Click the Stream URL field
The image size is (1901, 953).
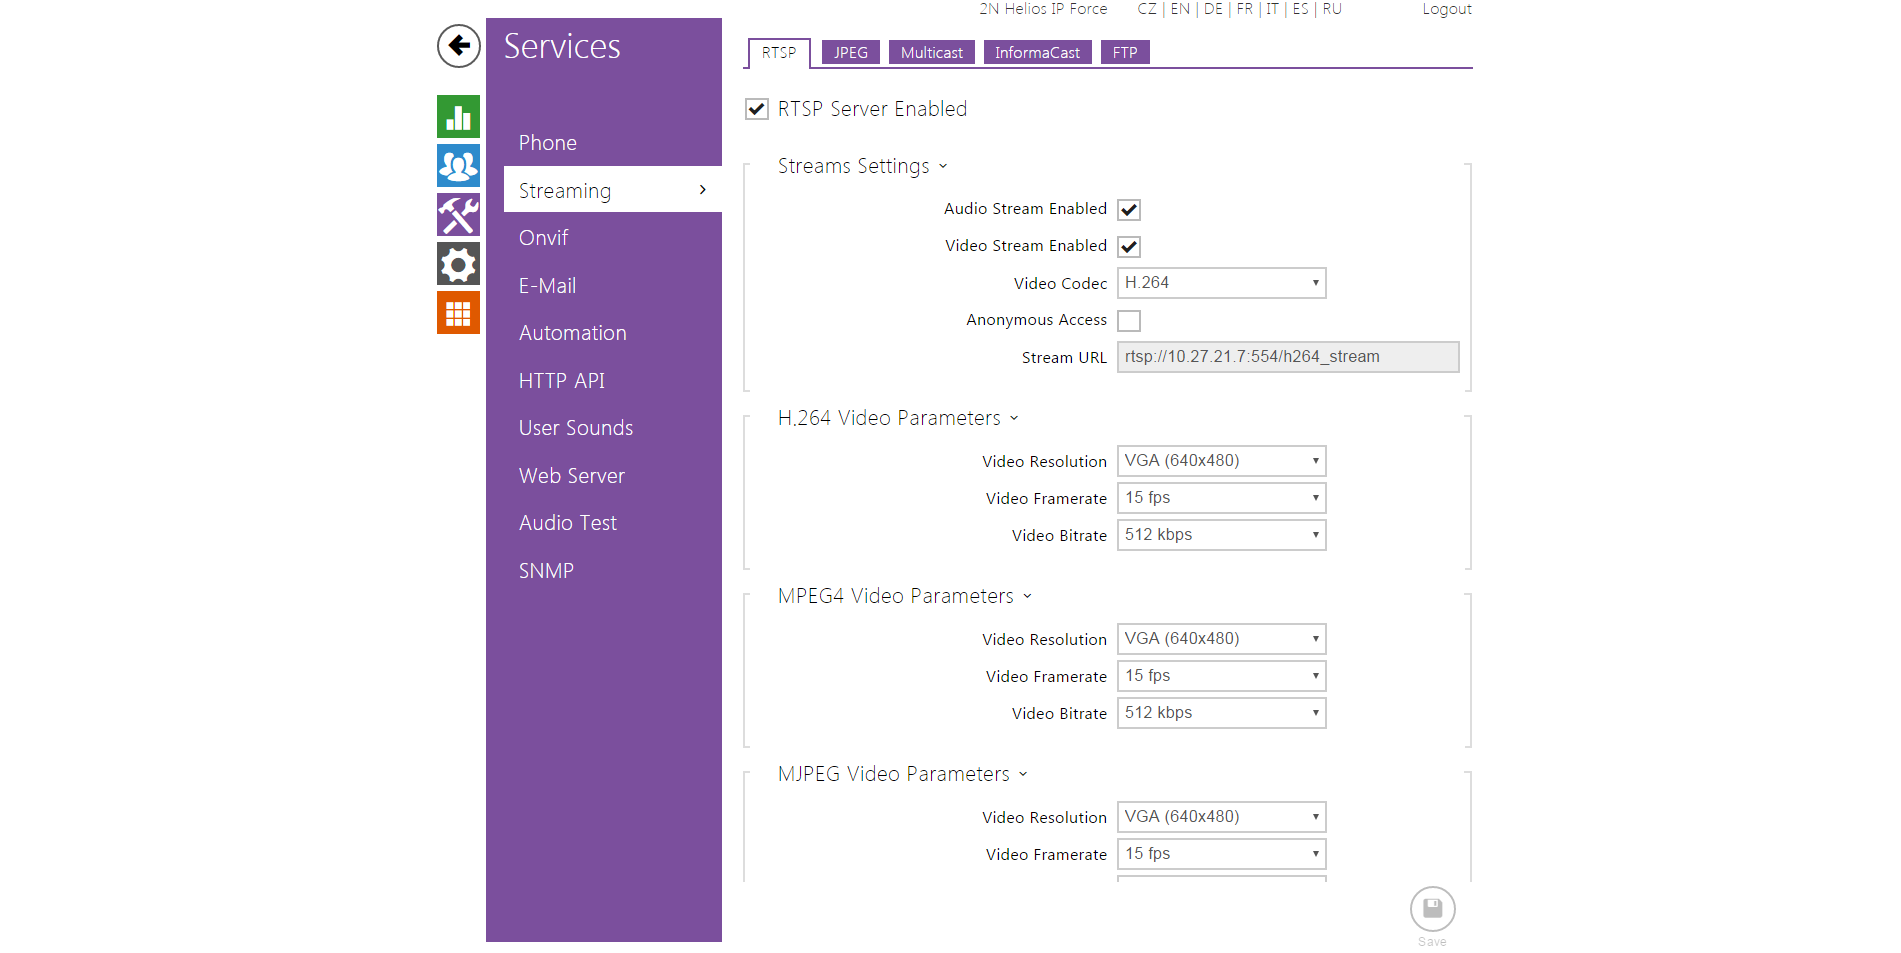pos(1287,357)
